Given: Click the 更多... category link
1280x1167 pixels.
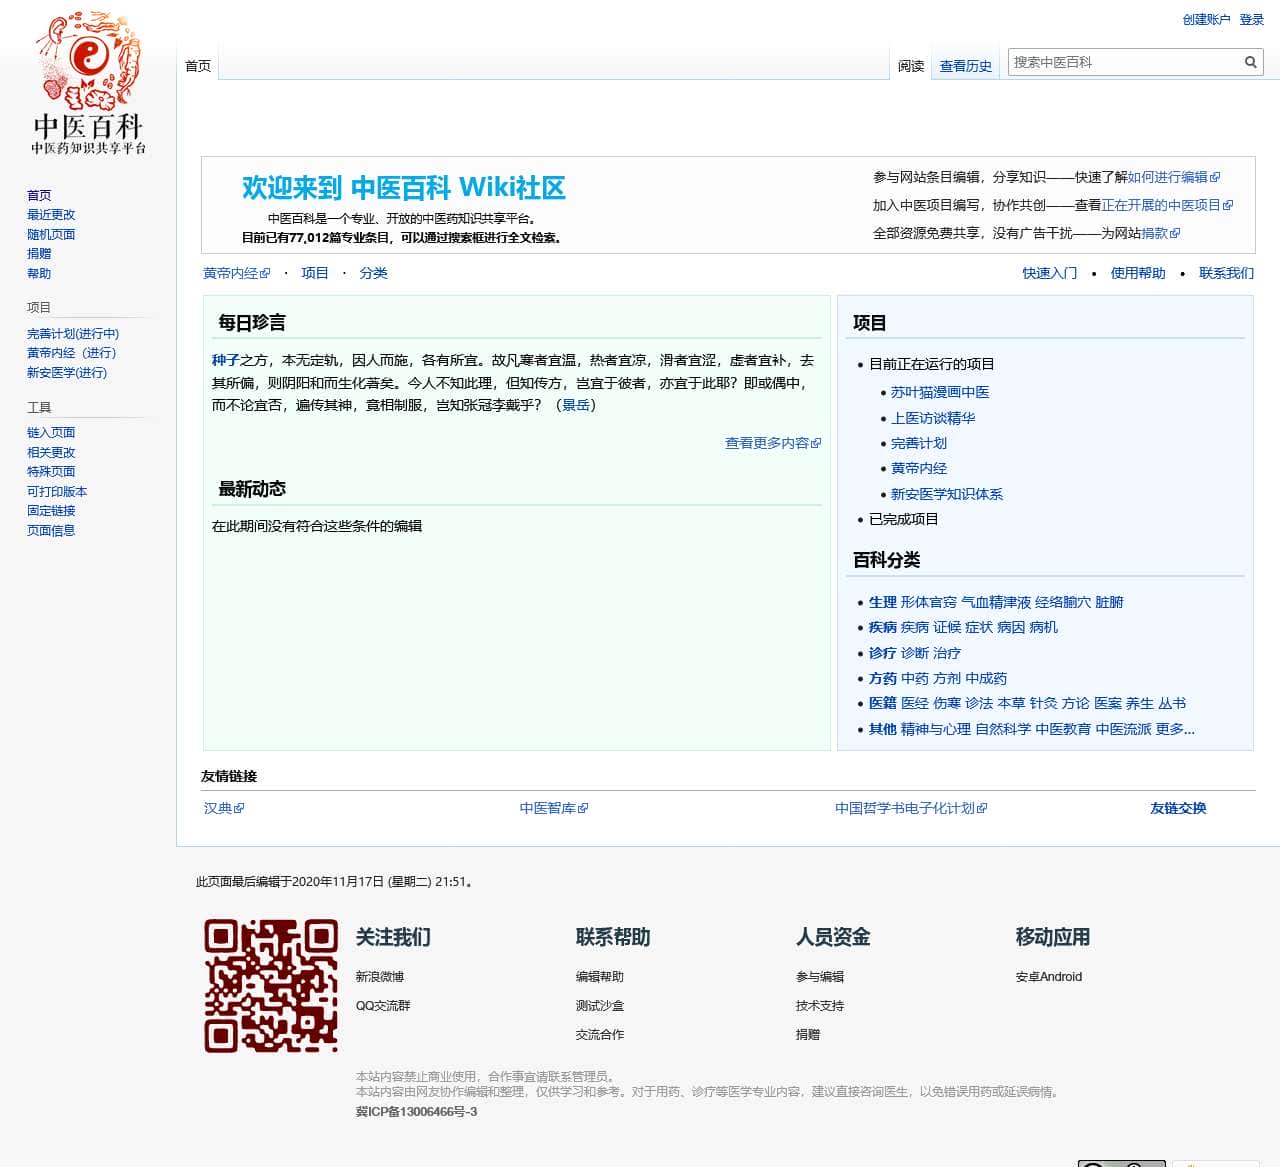Looking at the screenshot, I should pos(1175,729).
